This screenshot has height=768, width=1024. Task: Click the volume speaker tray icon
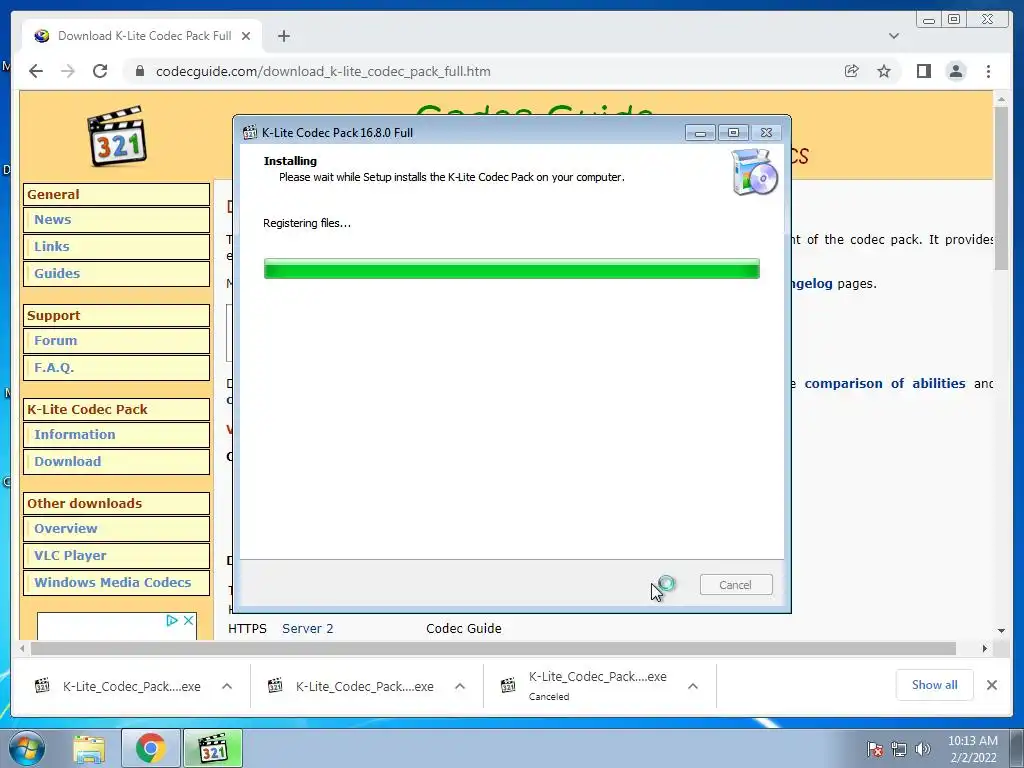pyautogui.click(x=923, y=749)
